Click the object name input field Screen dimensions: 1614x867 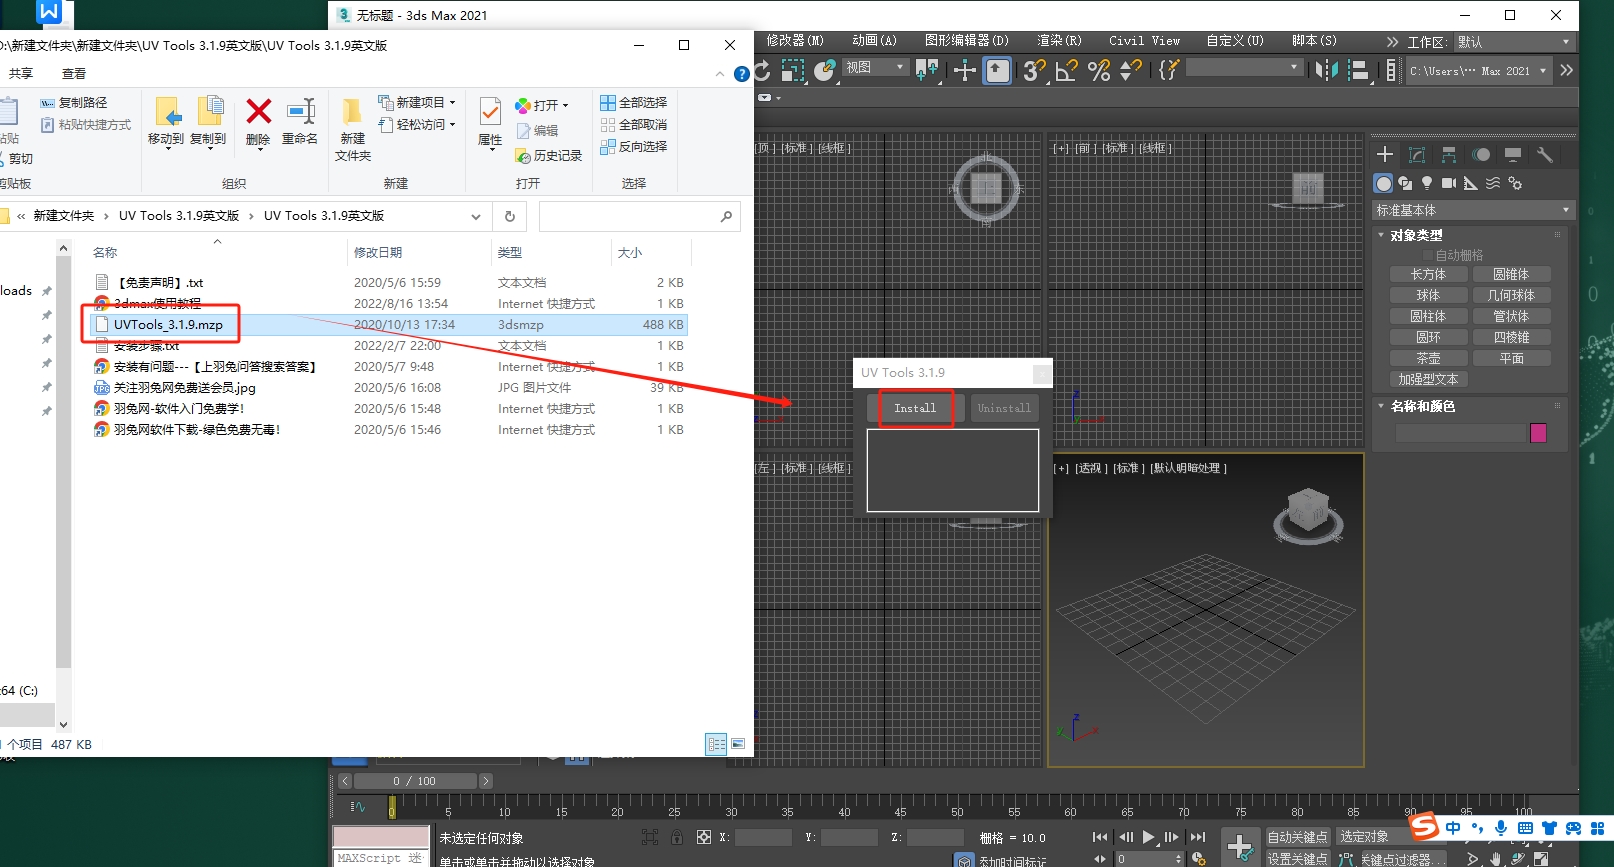click(x=1460, y=433)
